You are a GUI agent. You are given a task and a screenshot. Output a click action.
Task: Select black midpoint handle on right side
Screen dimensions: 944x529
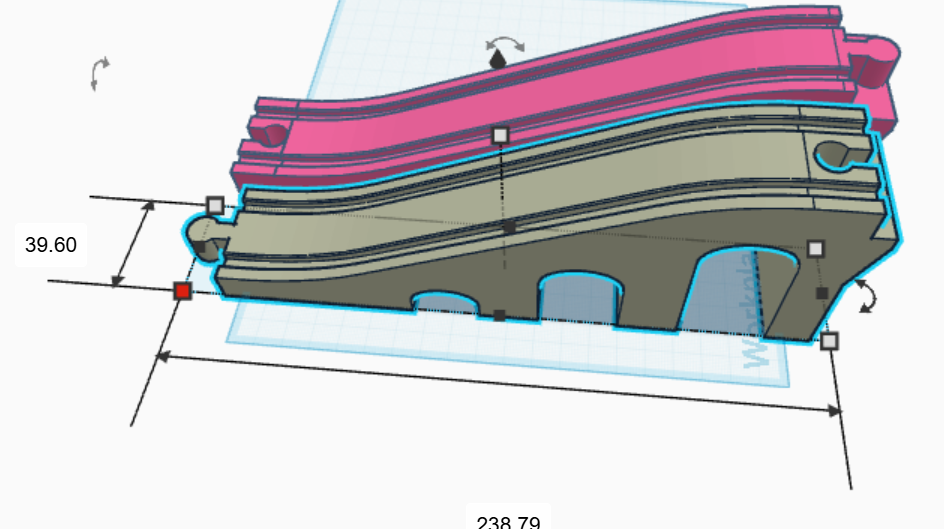coord(821,293)
